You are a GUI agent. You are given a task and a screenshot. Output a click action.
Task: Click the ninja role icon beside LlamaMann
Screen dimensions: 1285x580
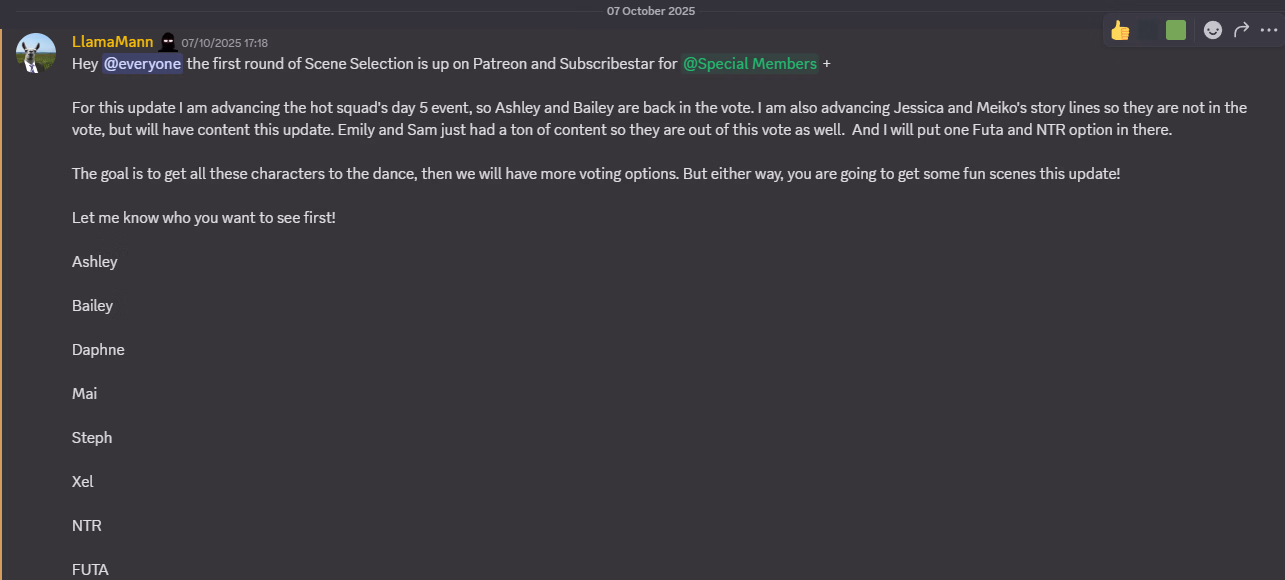click(x=168, y=42)
